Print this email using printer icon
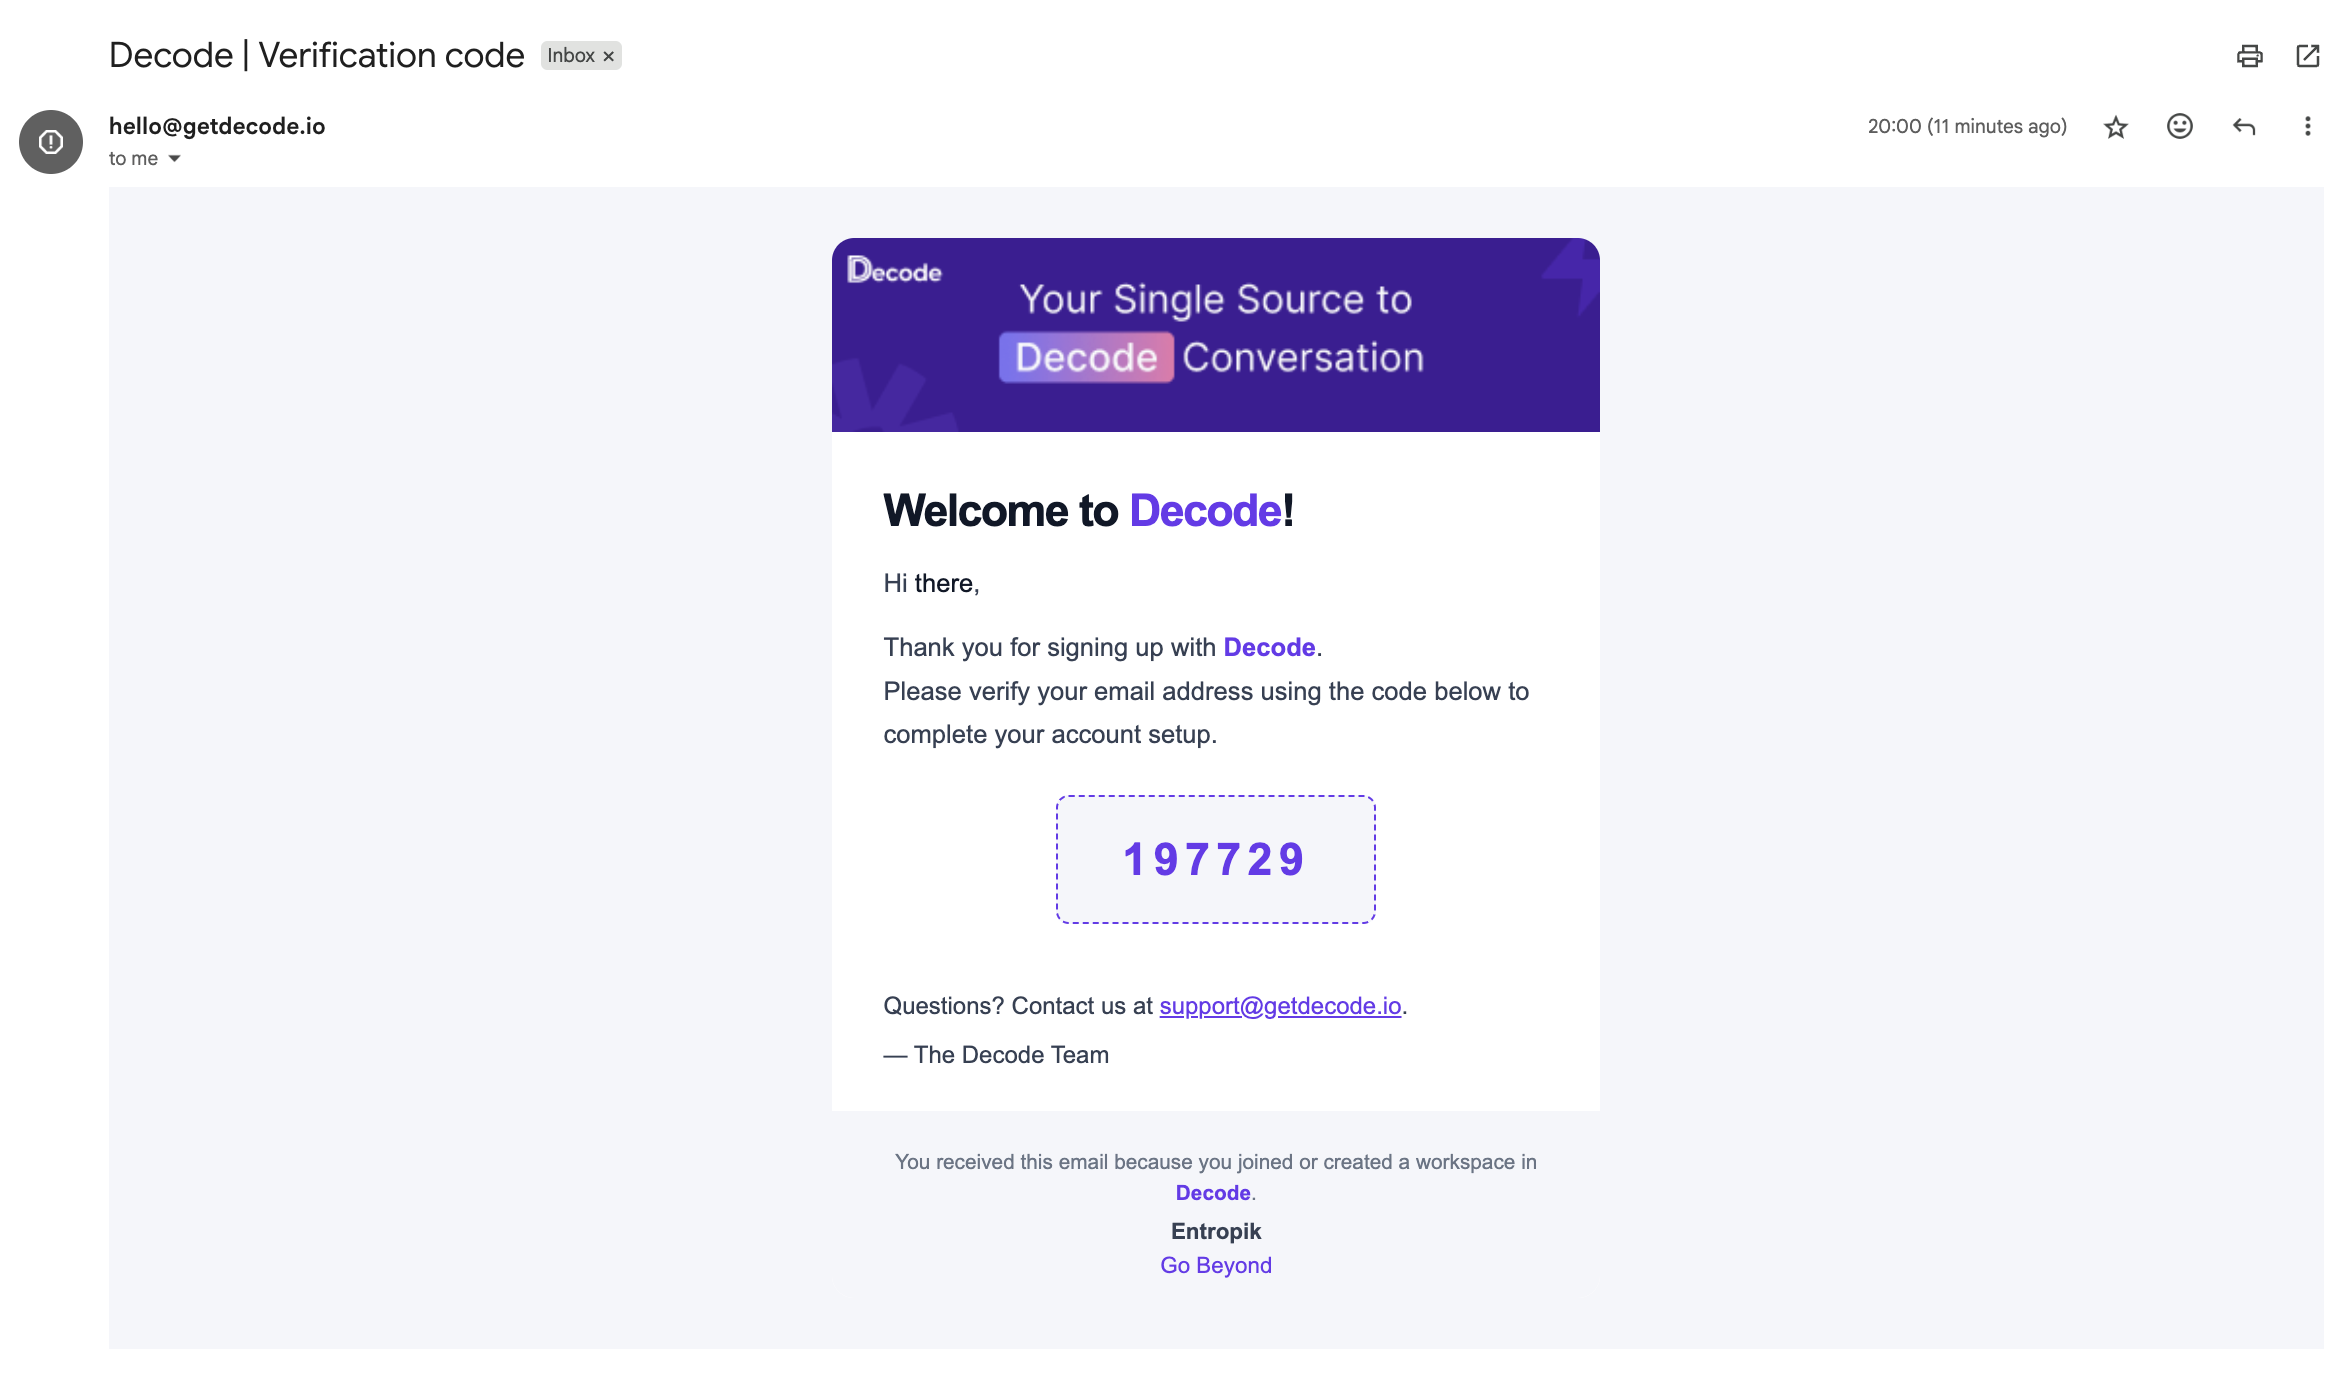The width and height of the screenshot is (2344, 1398). (x=2249, y=56)
